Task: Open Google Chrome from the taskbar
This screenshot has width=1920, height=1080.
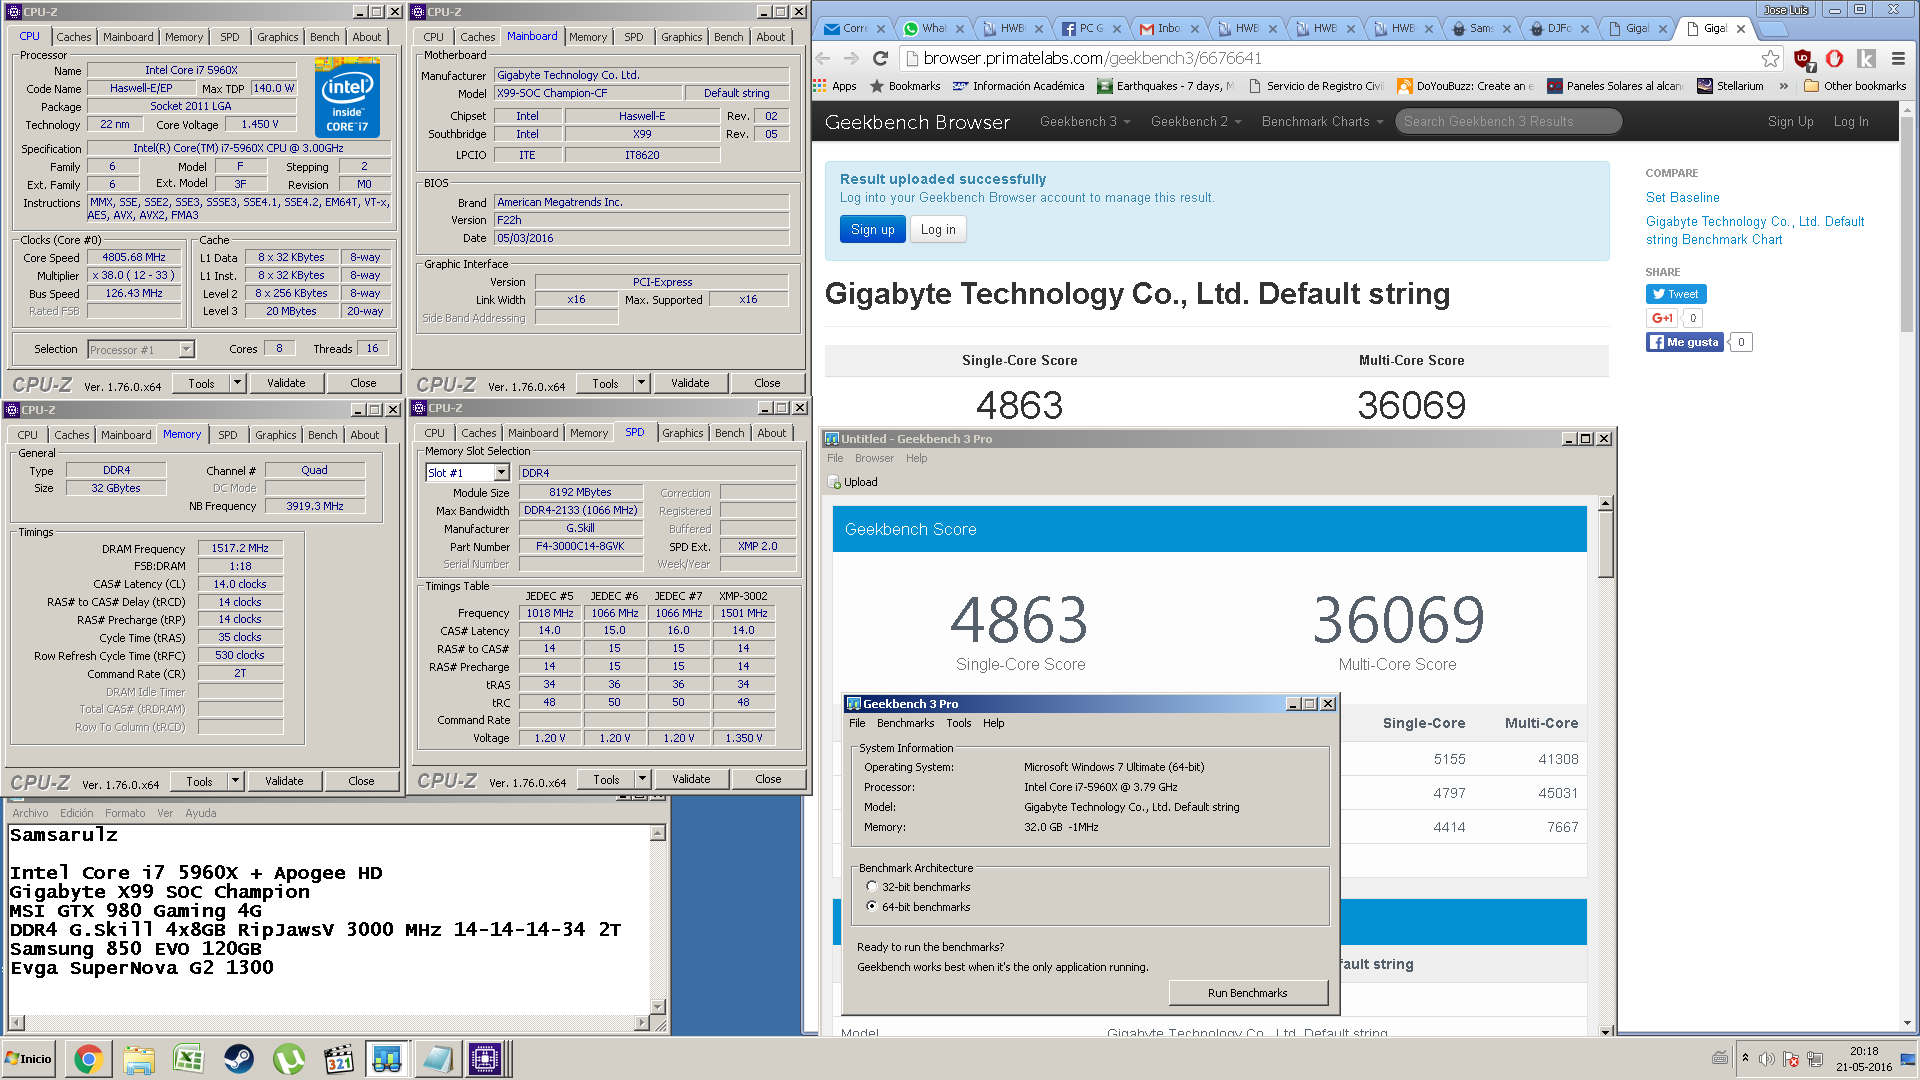Action: click(88, 1059)
